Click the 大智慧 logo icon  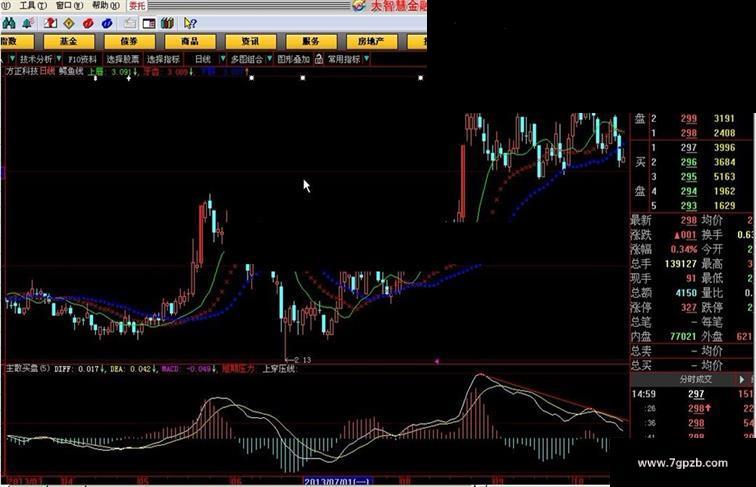[x=359, y=6]
